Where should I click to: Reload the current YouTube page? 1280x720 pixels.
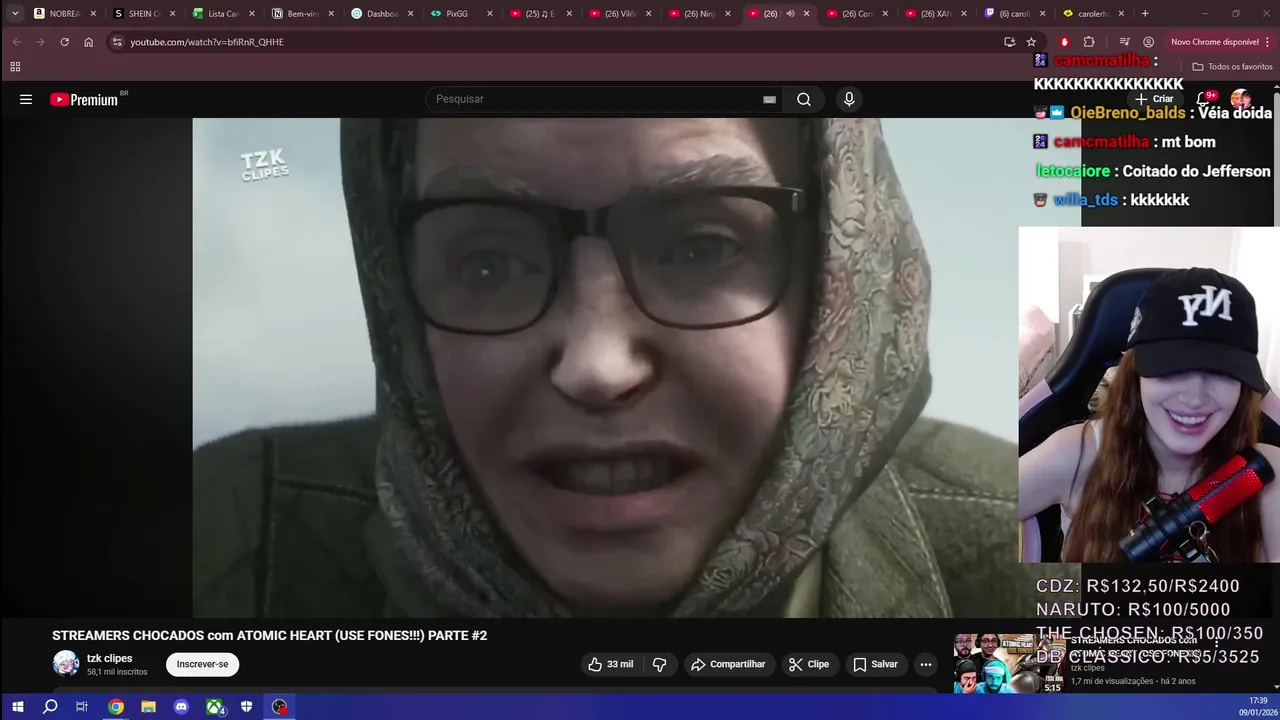tap(64, 42)
